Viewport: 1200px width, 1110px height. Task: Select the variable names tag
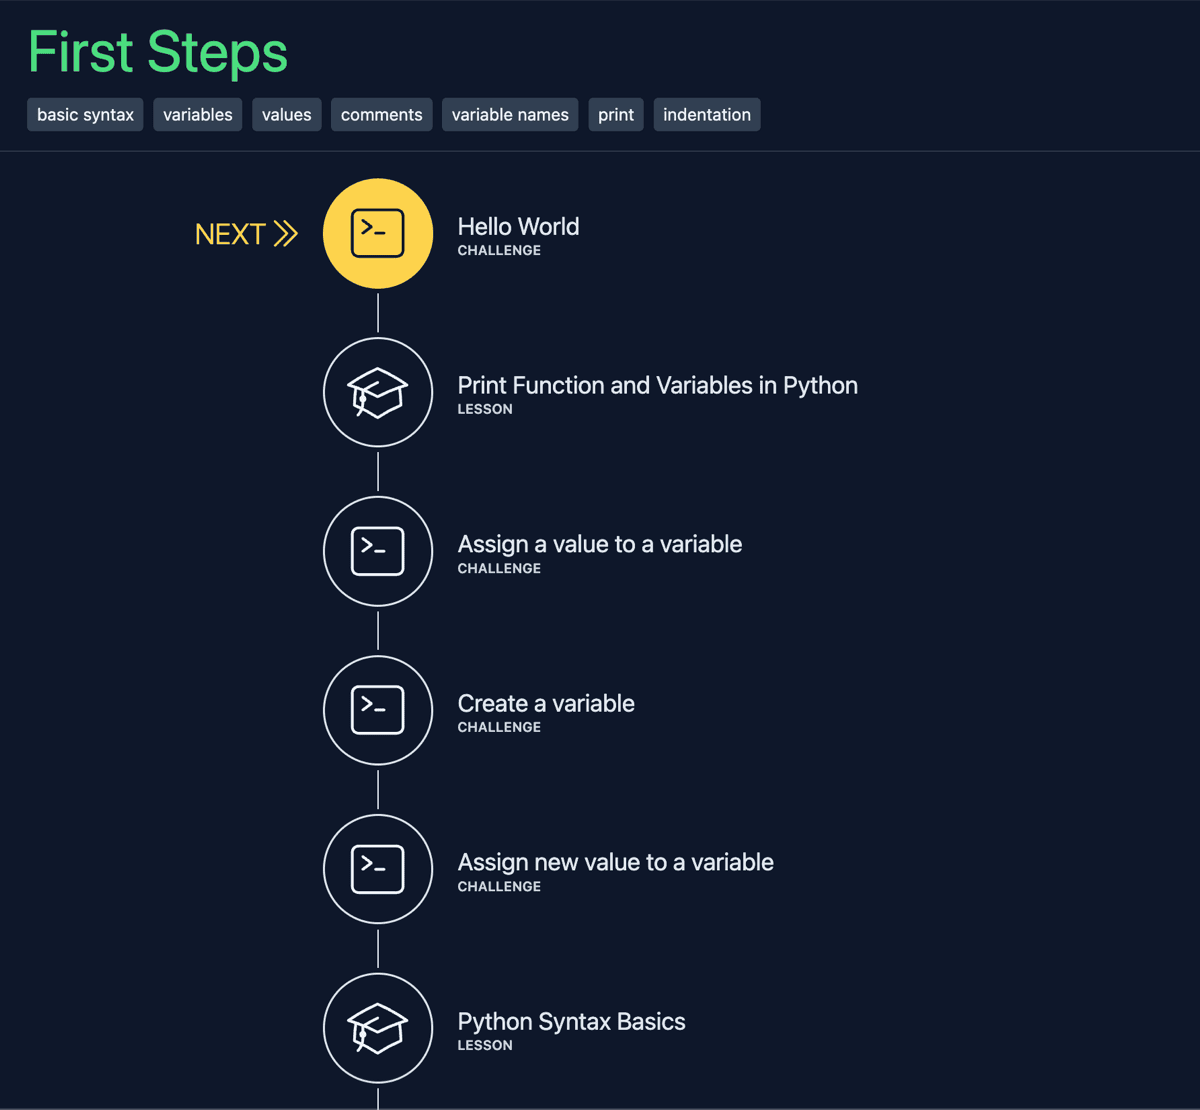point(510,114)
